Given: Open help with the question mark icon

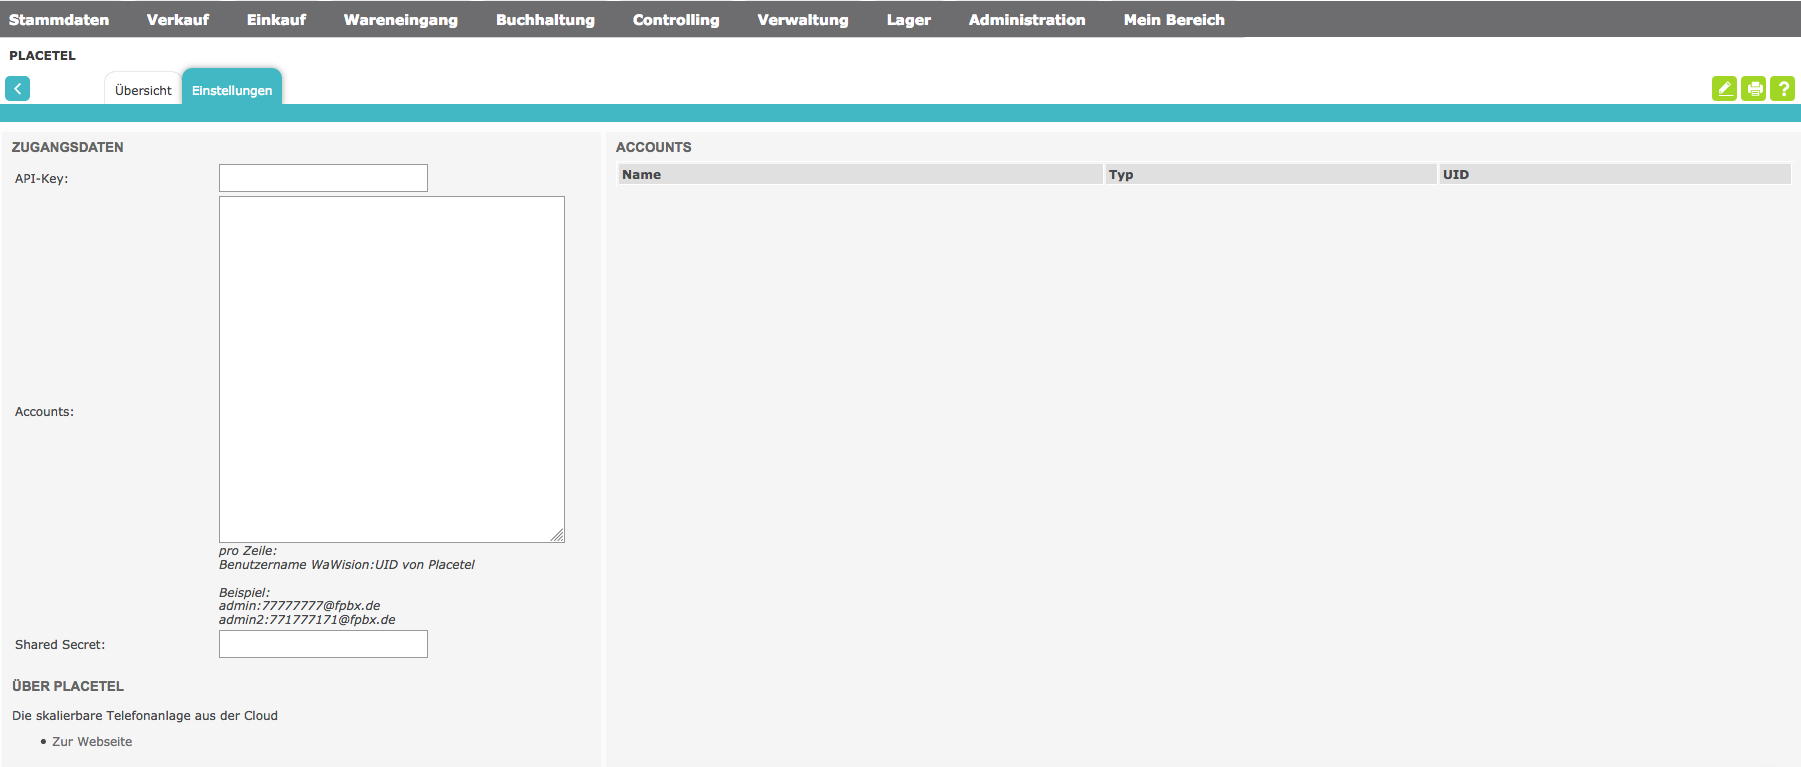Looking at the screenshot, I should coord(1782,89).
